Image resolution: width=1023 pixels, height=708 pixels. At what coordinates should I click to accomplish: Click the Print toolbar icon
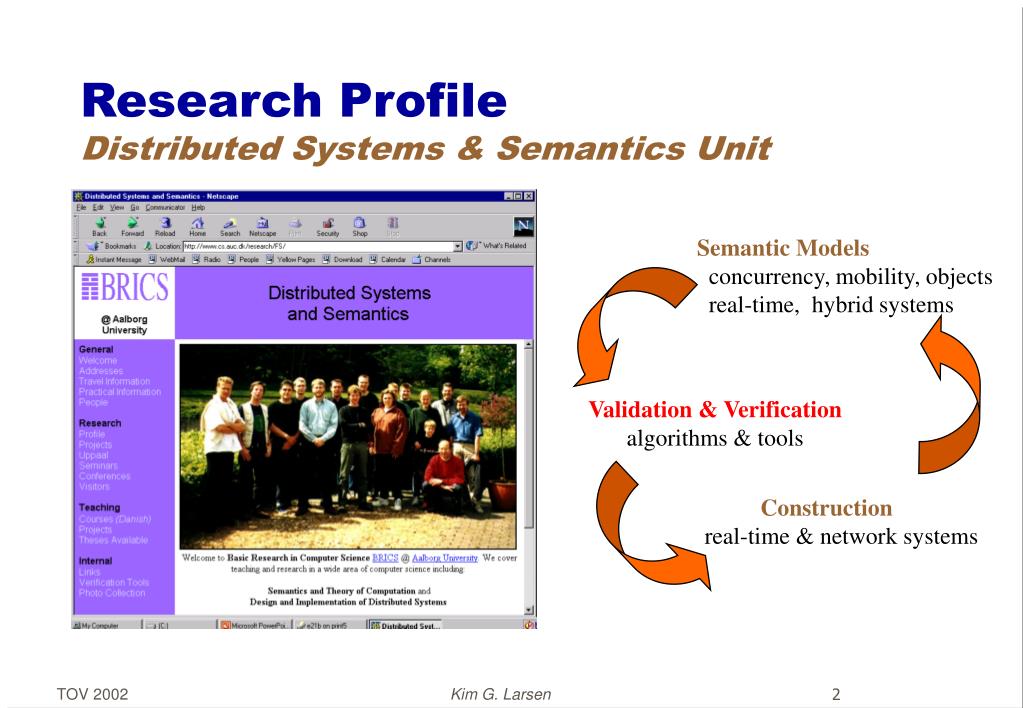pos(295,226)
